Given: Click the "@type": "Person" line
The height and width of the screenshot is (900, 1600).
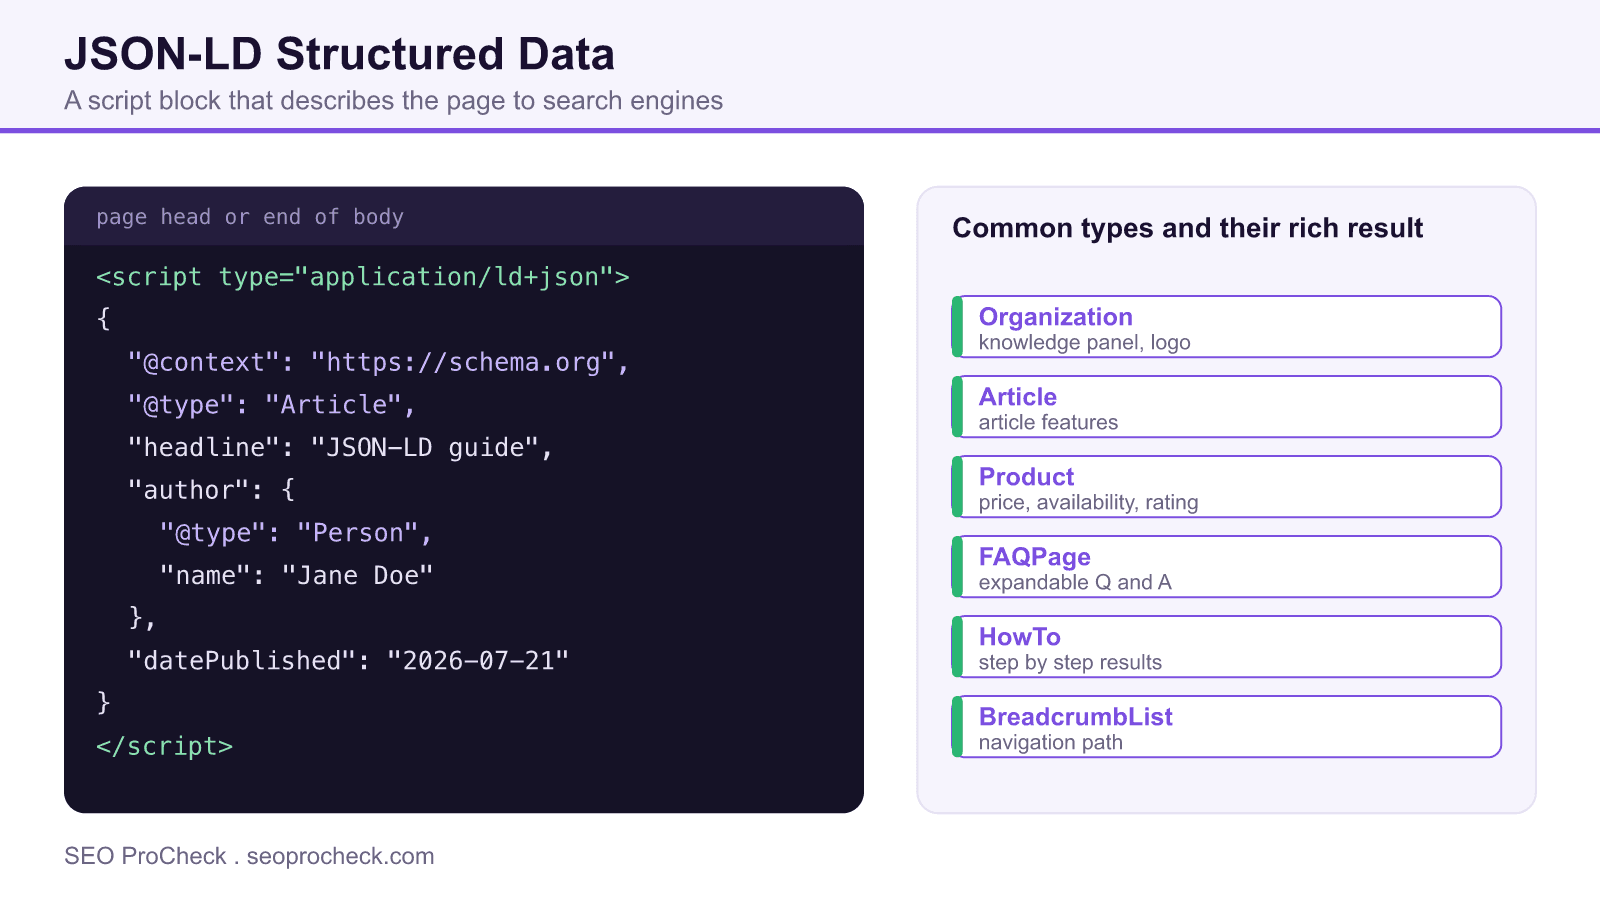Looking at the screenshot, I should 296,533.
